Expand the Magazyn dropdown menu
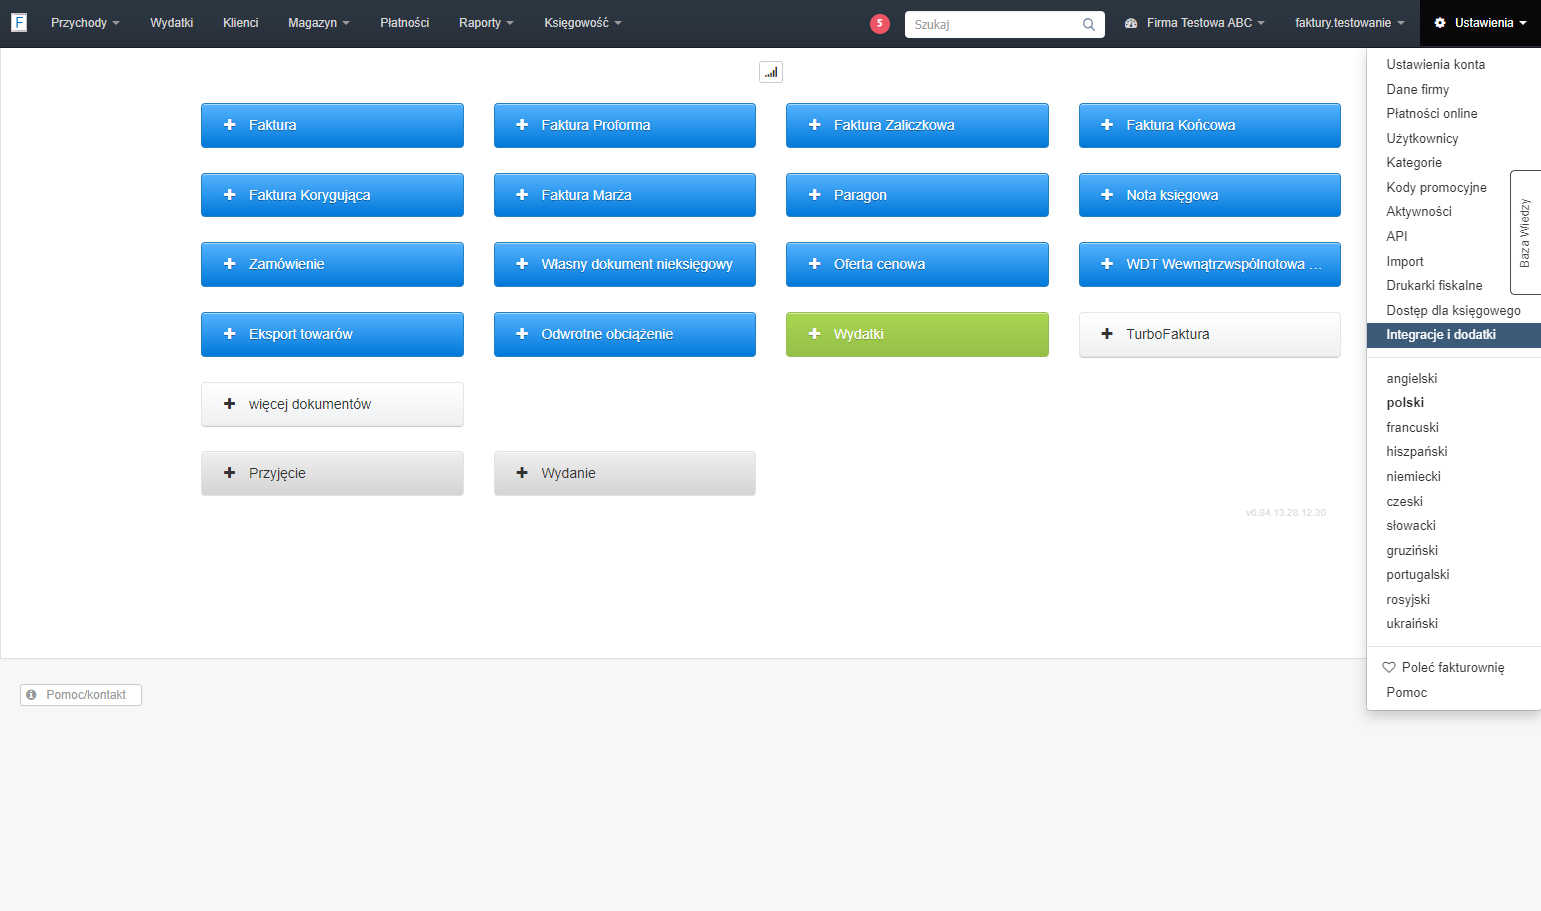The image size is (1541, 911). [319, 23]
